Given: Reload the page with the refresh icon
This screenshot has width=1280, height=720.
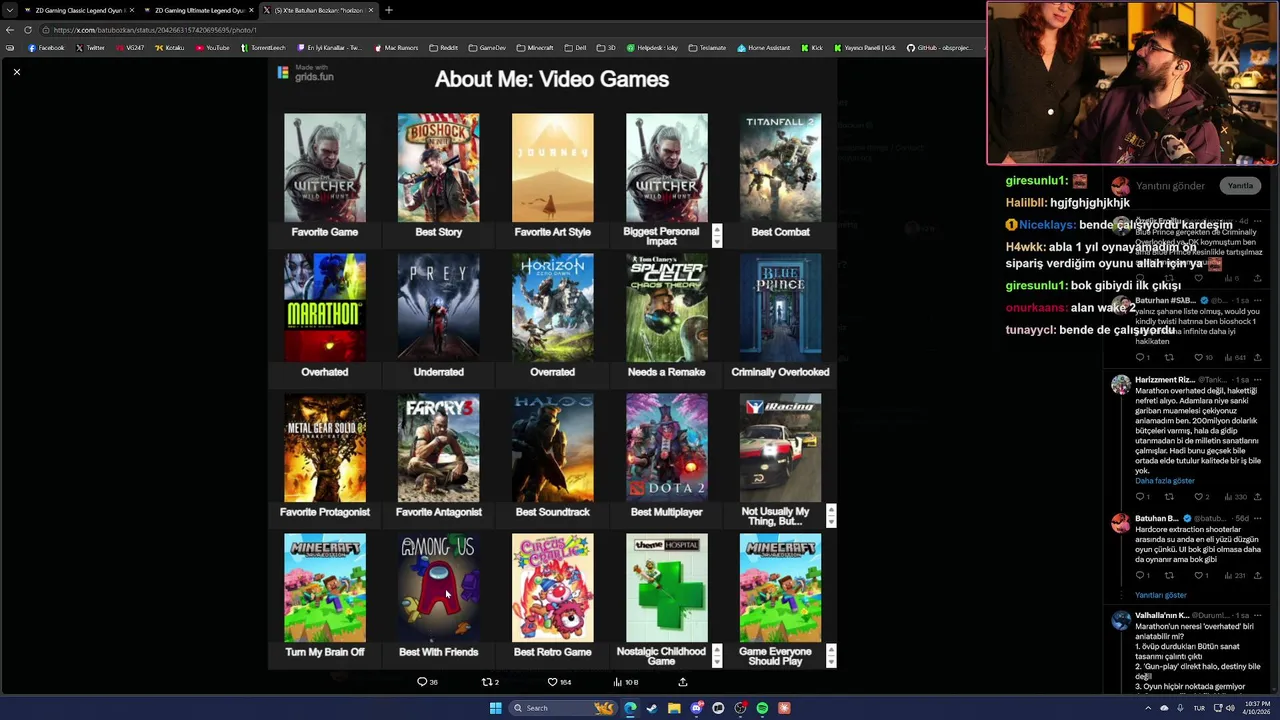Looking at the screenshot, I should [x=28, y=30].
